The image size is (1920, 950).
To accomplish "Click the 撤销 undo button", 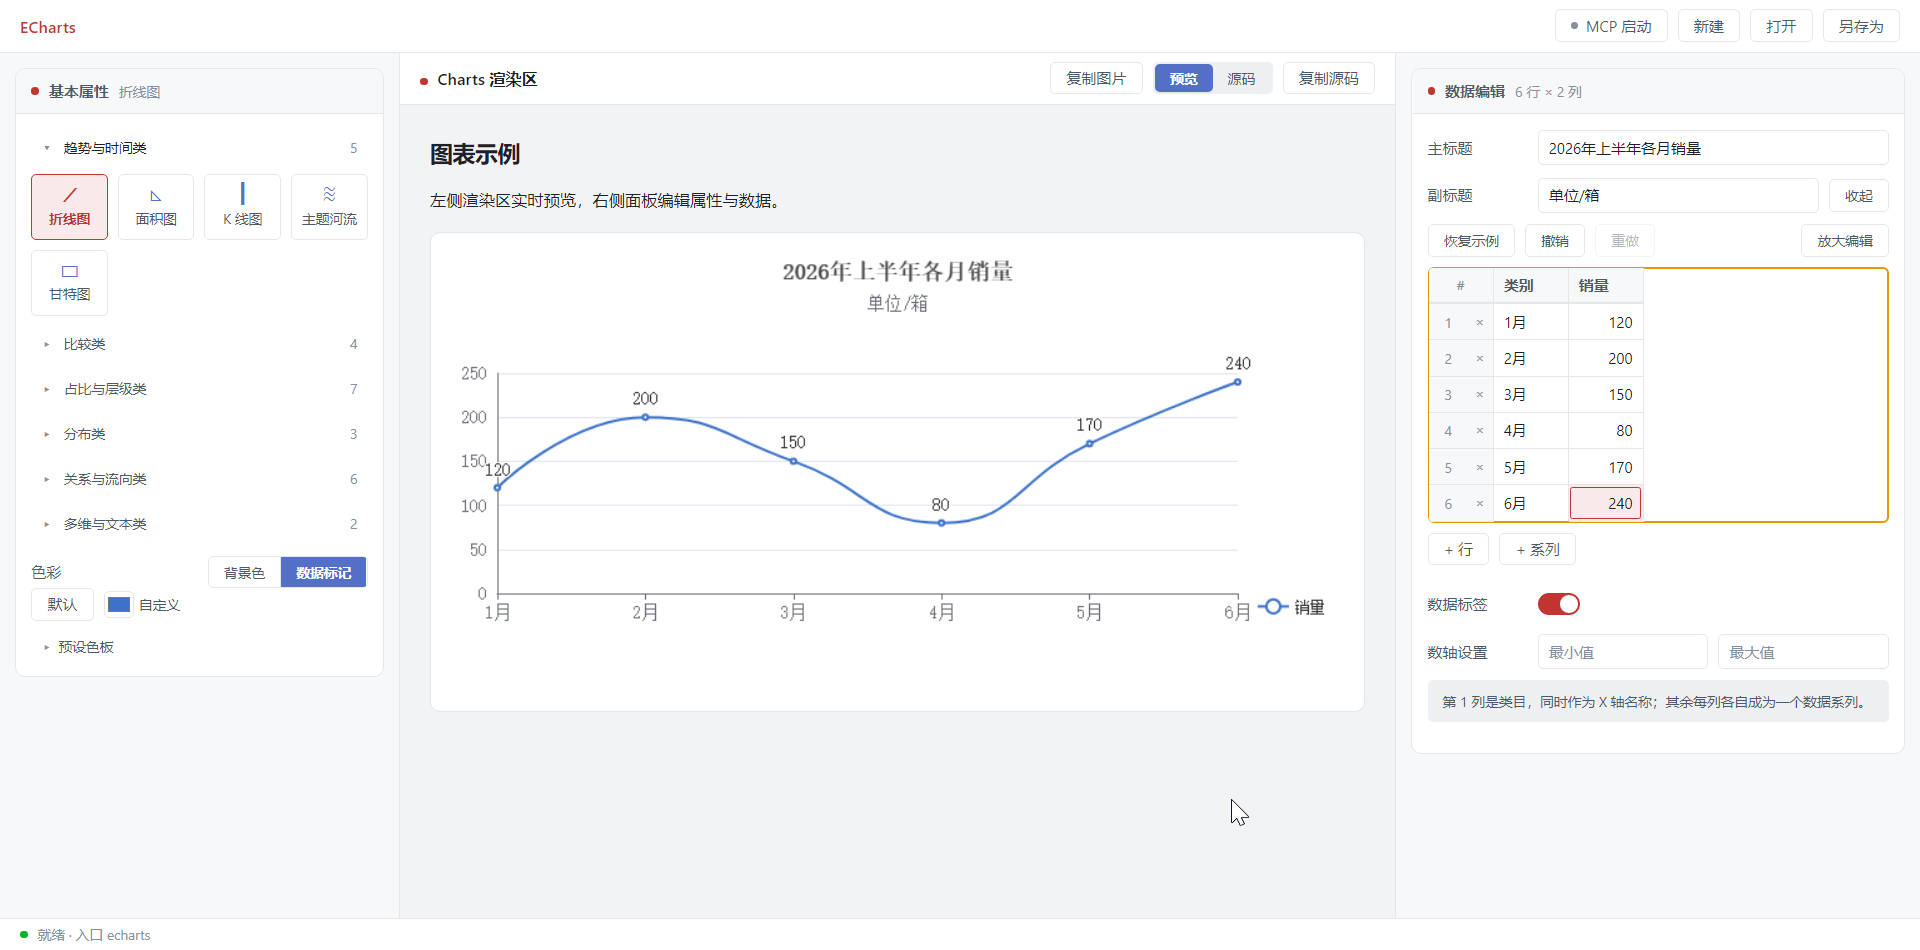I will click(x=1555, y=240).
